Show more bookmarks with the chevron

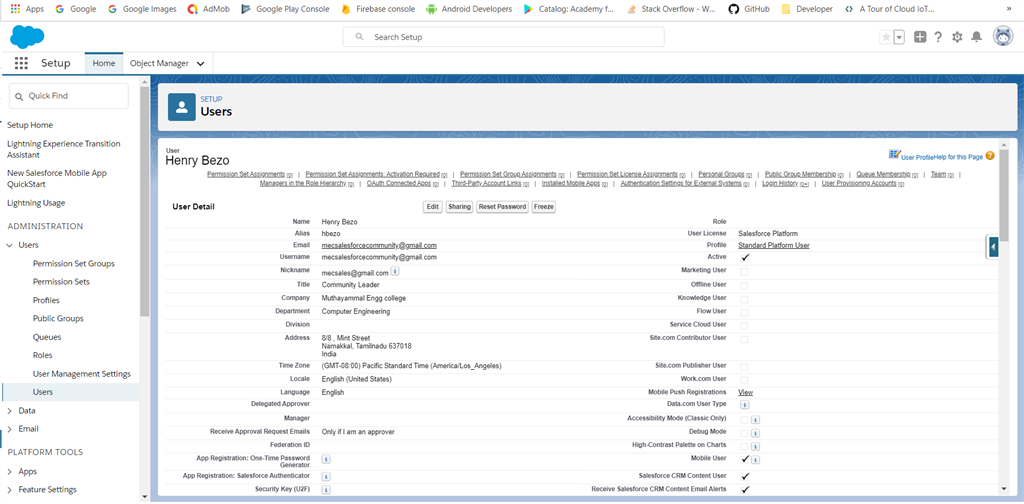[x=1010, y=9]
